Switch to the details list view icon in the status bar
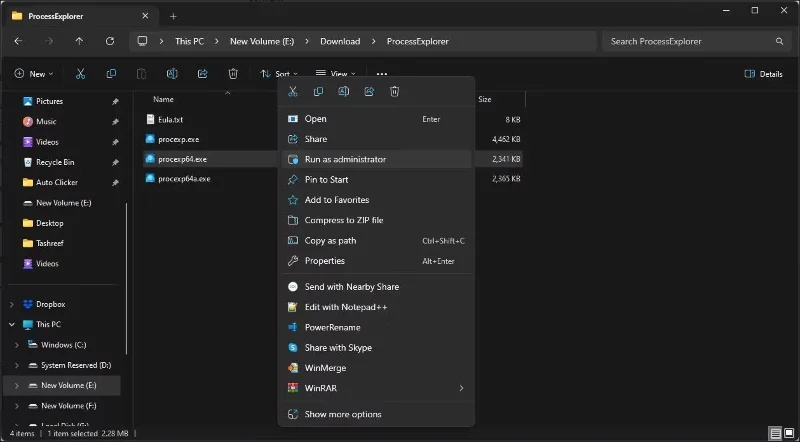800x442 pixels. (776, 434)
